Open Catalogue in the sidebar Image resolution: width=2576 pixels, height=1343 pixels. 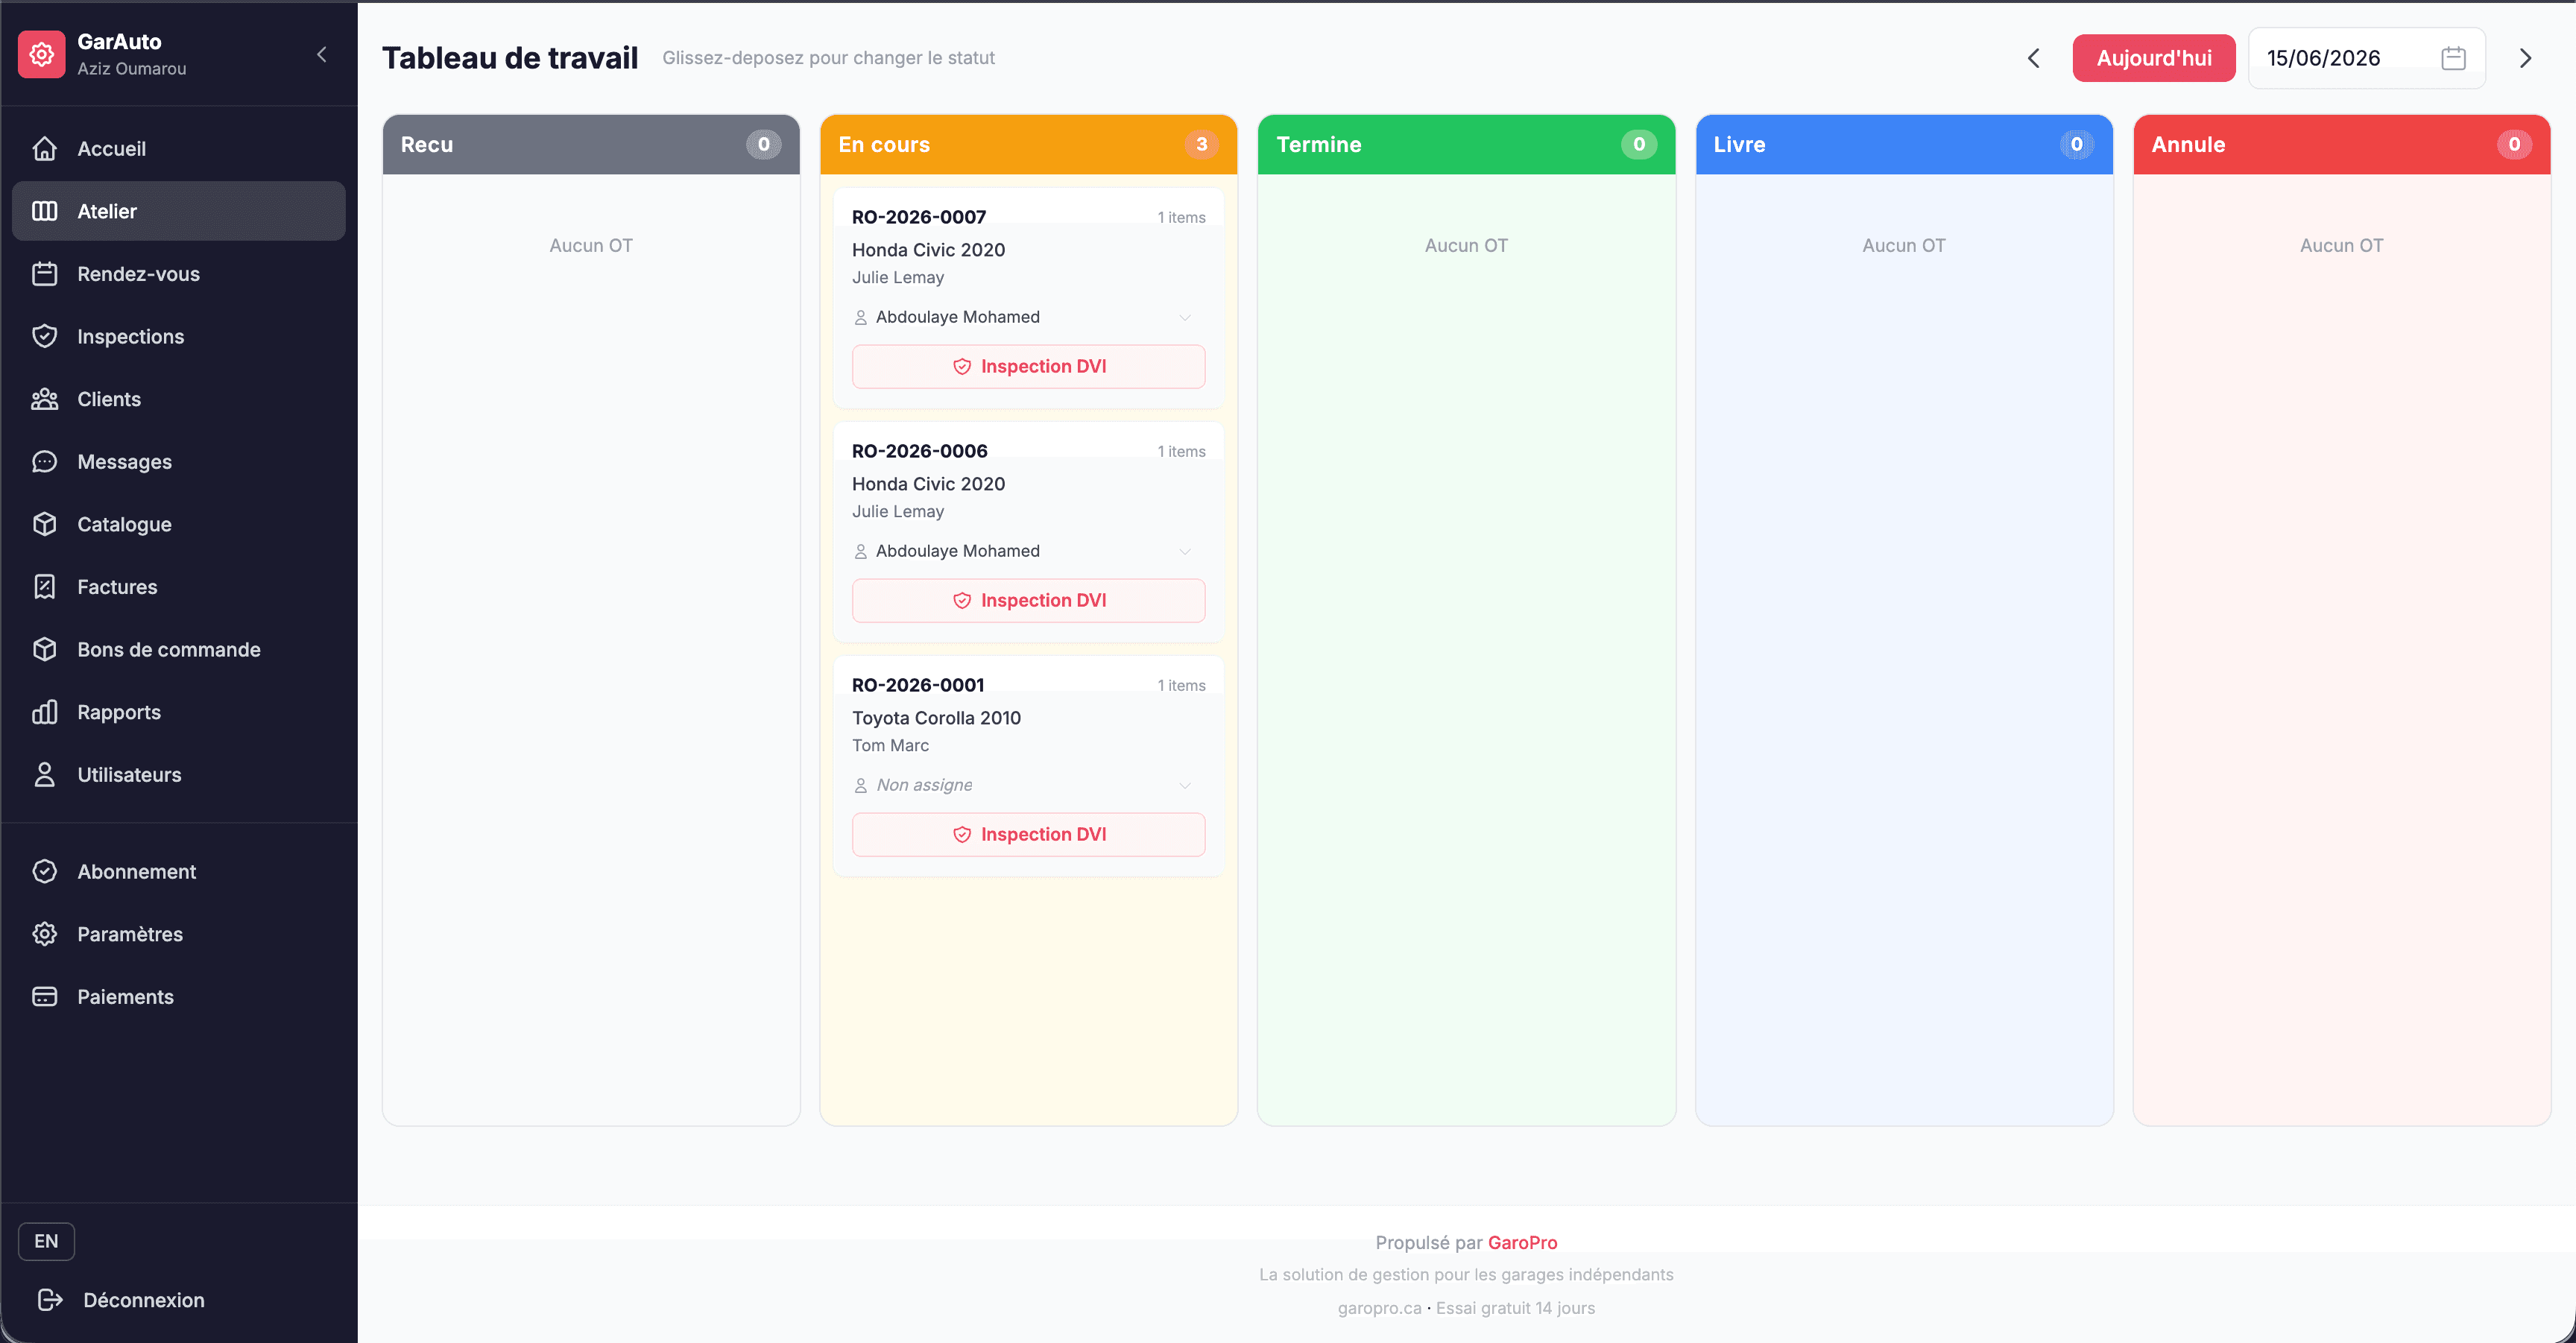click(178, 524)
